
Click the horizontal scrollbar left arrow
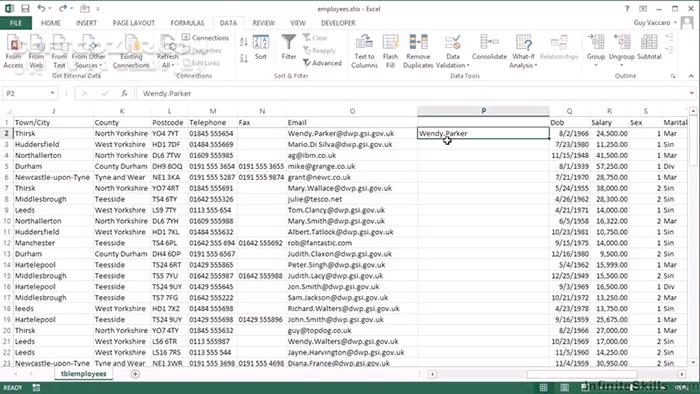pos(432,374)
